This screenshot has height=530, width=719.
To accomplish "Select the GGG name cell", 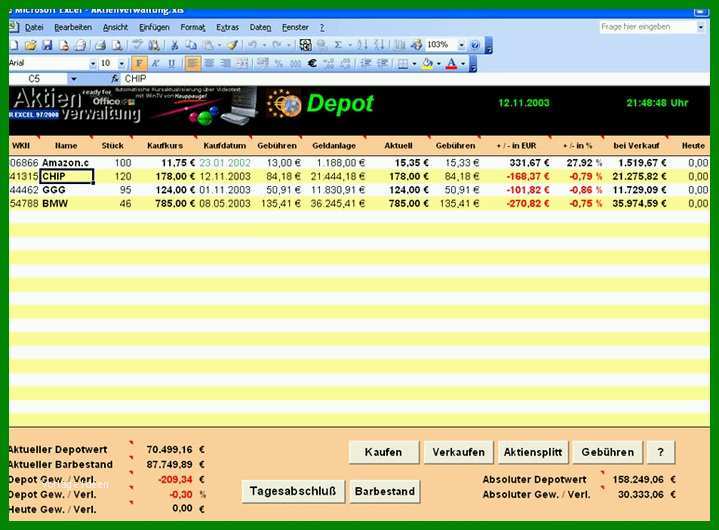I will (x=67, y=190).
